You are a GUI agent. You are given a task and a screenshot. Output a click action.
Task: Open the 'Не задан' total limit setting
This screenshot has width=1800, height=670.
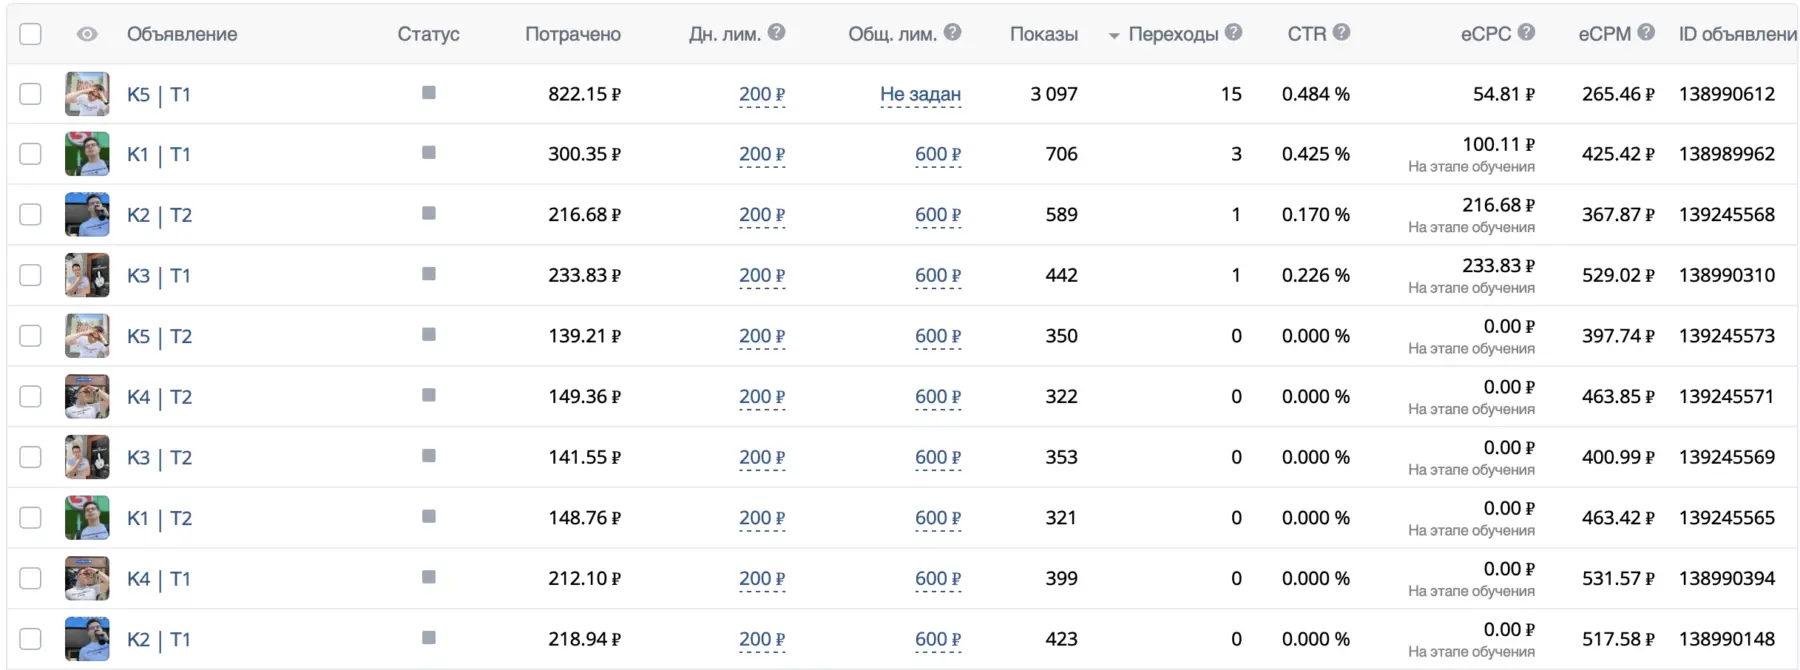pos(920,95)
